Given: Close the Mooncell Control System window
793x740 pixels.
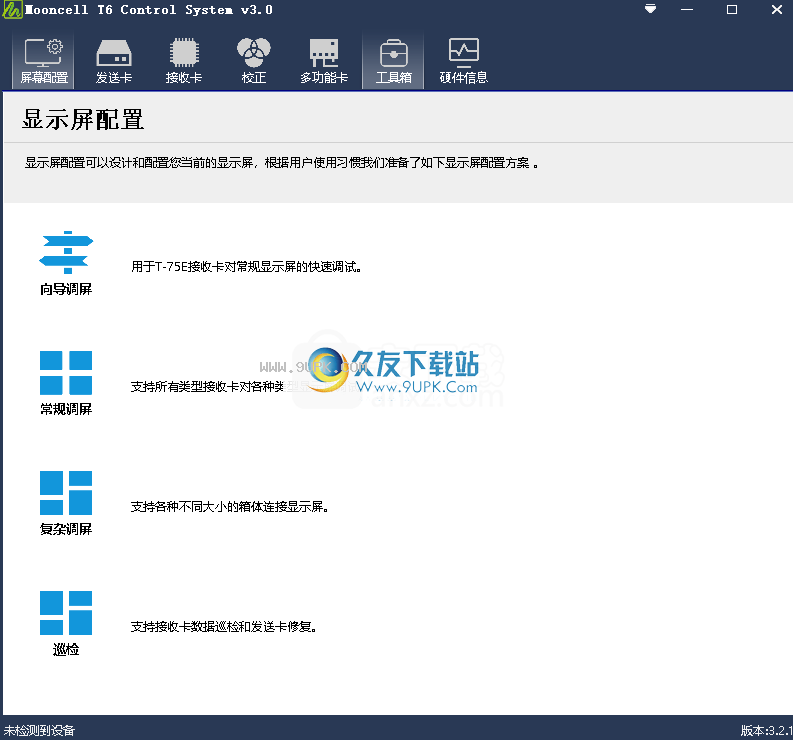Looking at the screenshot, I should click(777, 10).
